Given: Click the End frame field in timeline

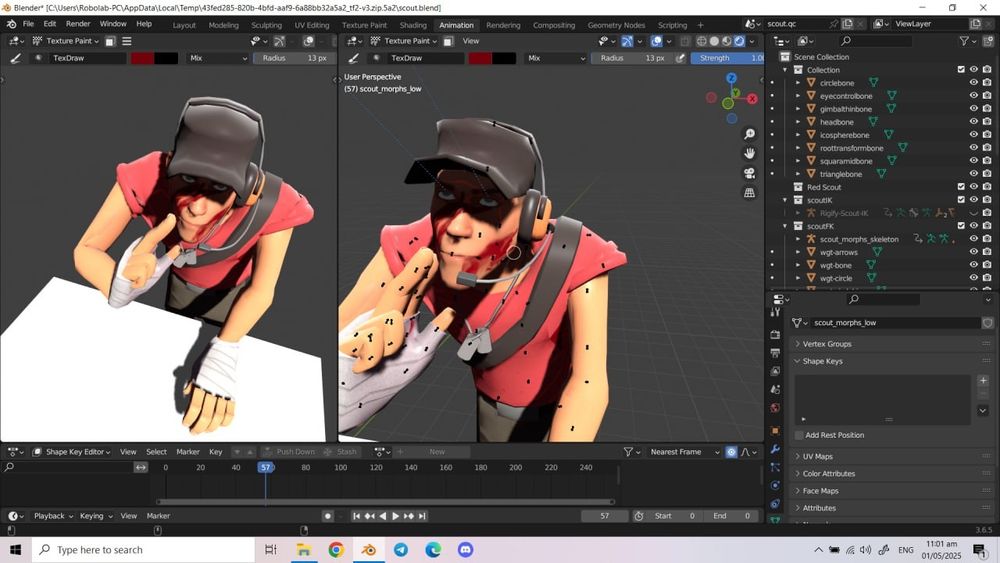Looking at the screenshot, I should click(733, 516).
